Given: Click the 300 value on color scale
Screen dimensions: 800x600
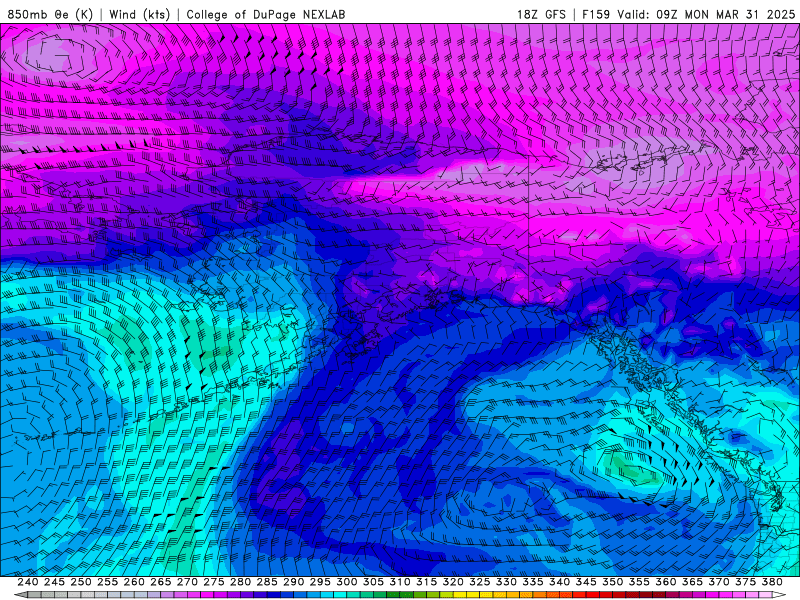Looking at the screenshot, I should coord(347,582).
